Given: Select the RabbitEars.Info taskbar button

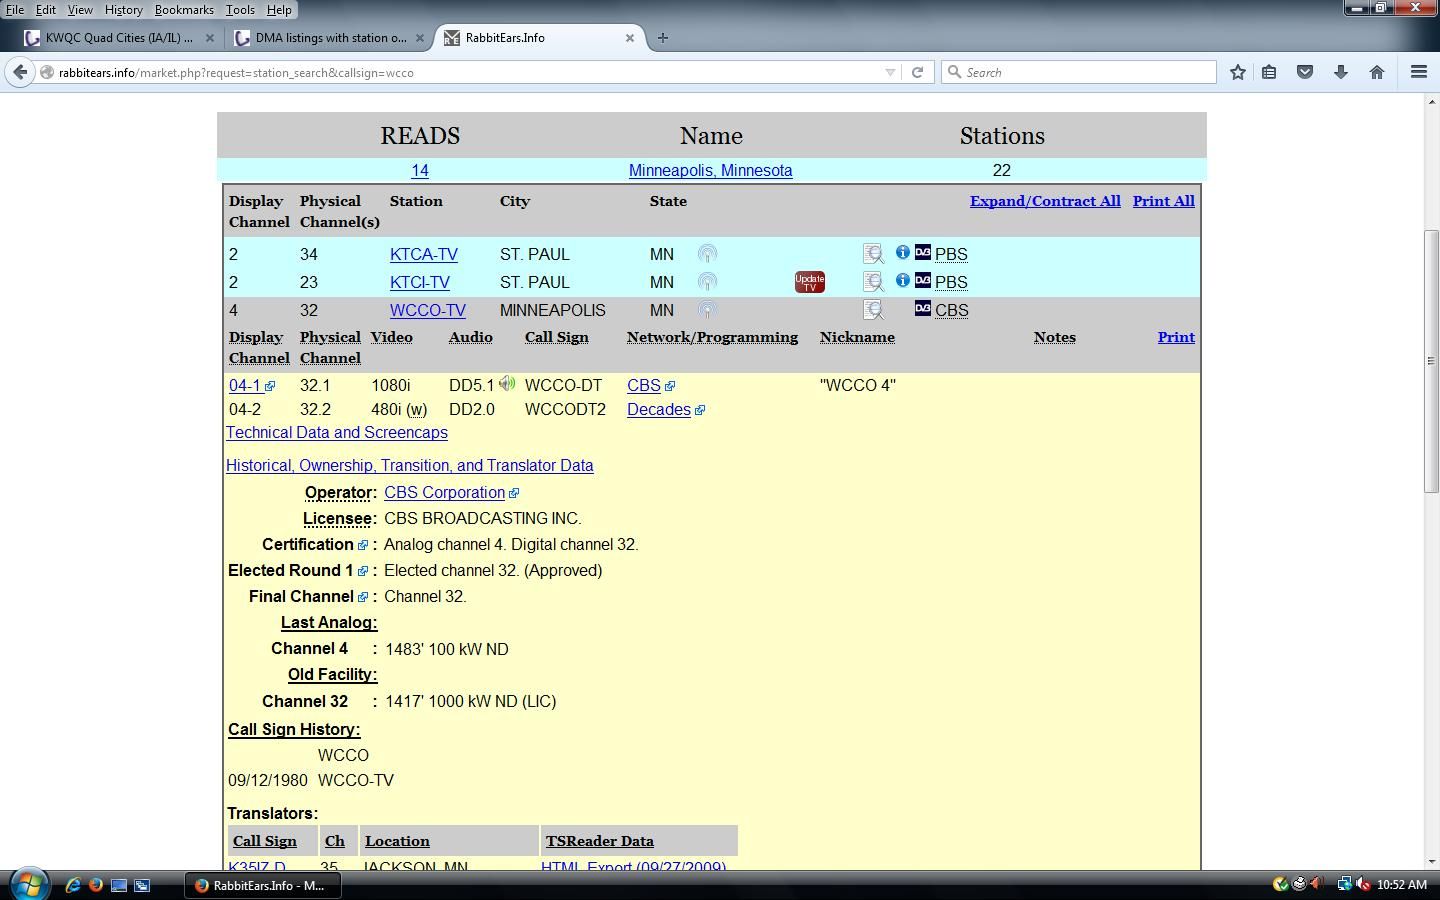Looking at the screenshot, I should (x=263, y=885).
